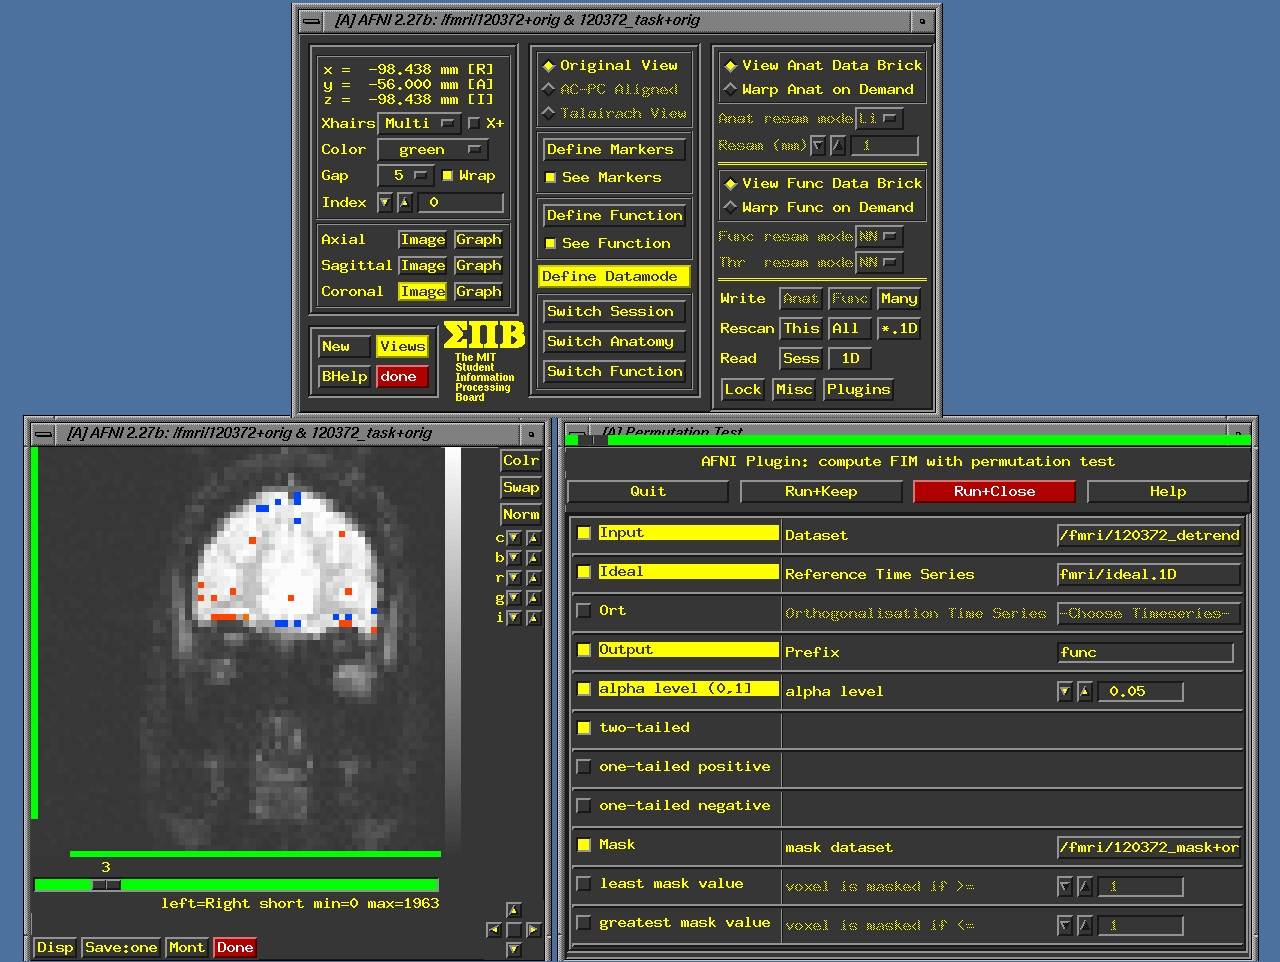Click down arrow of least mask value
Viewport: 1280px width, 962px height.
(x=1065, y=887)
